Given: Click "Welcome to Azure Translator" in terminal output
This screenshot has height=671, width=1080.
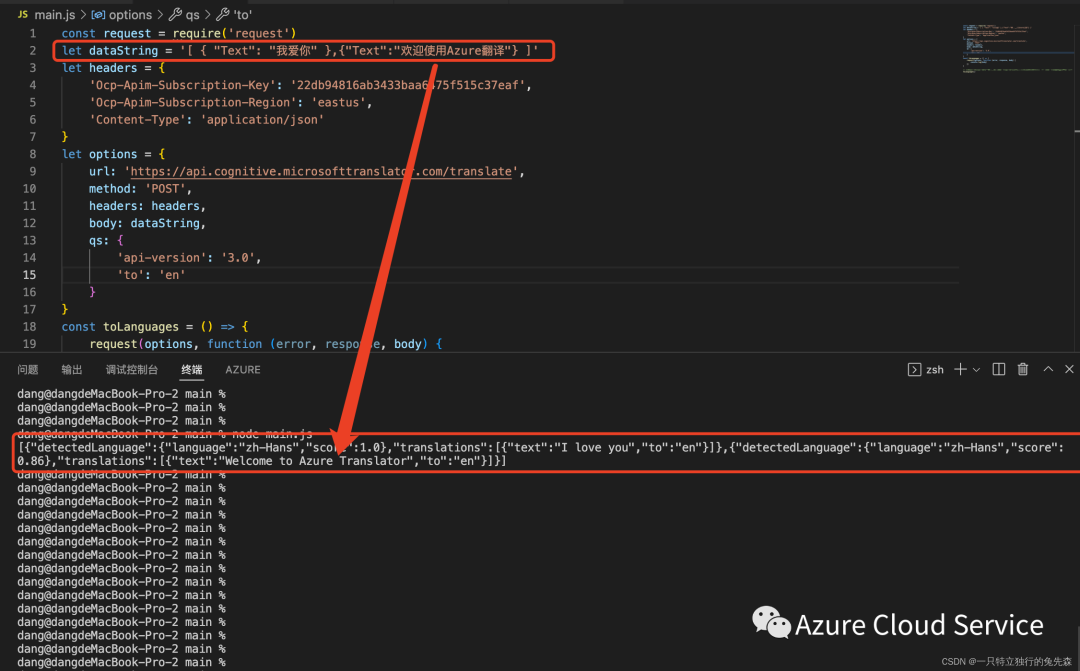Looking at the screenshot, I should (318, 461).
